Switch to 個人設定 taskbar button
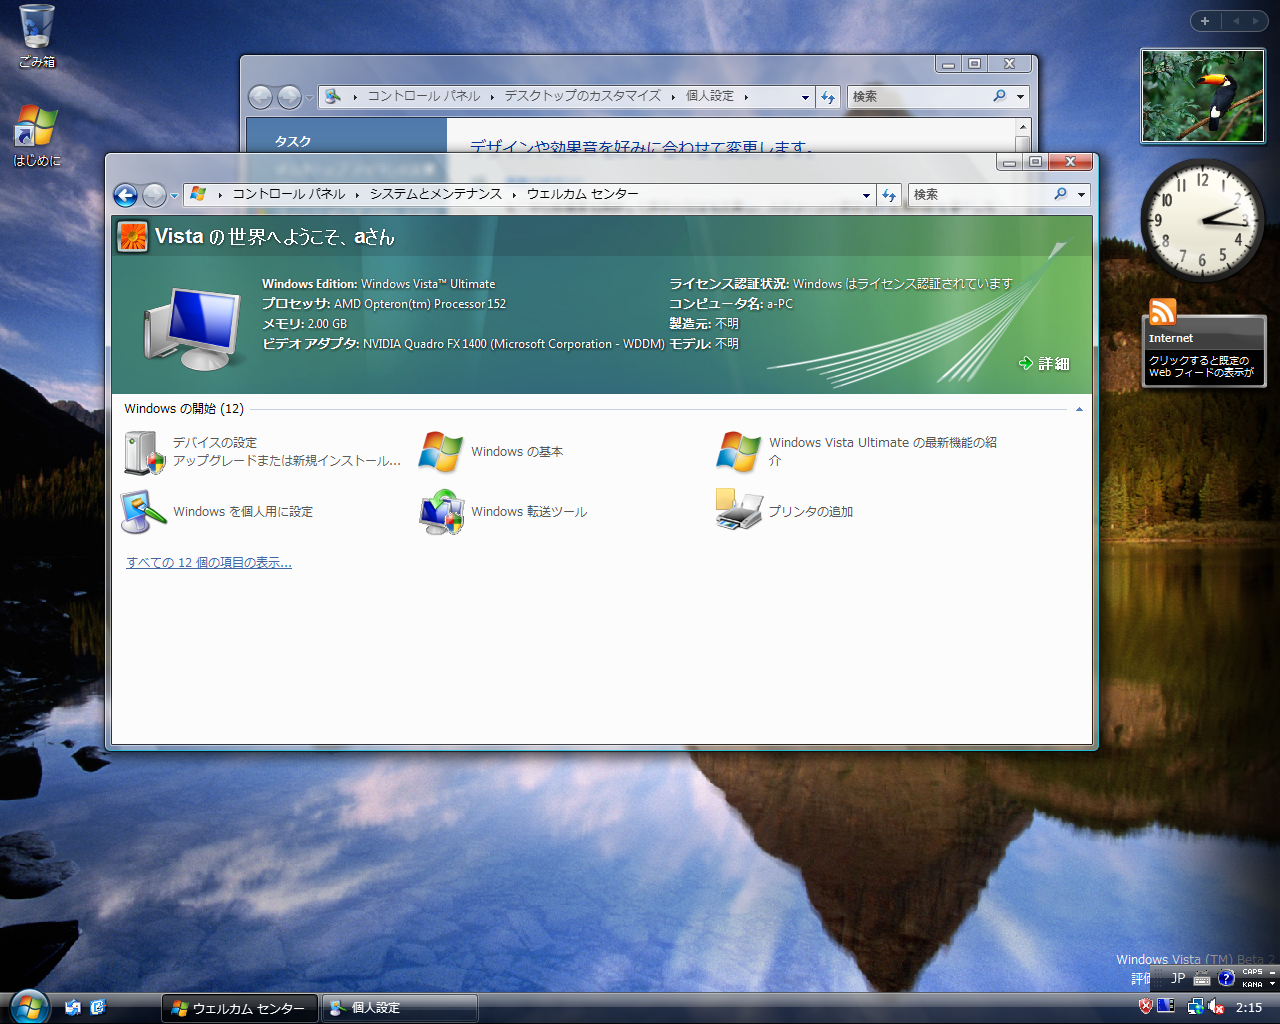 point(400,1008)
